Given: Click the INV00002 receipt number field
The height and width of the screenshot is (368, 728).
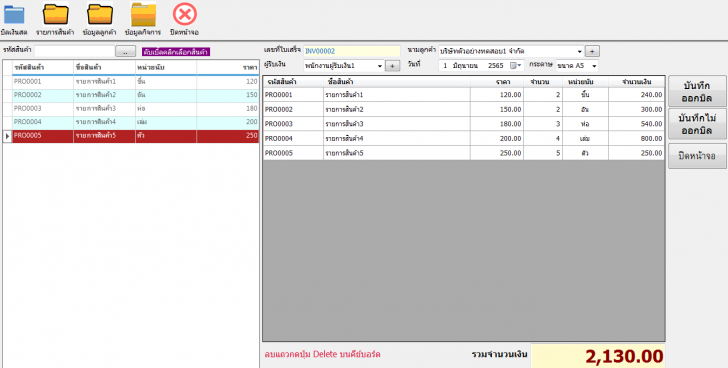Looking at the screenshot, I should point(351,51).
